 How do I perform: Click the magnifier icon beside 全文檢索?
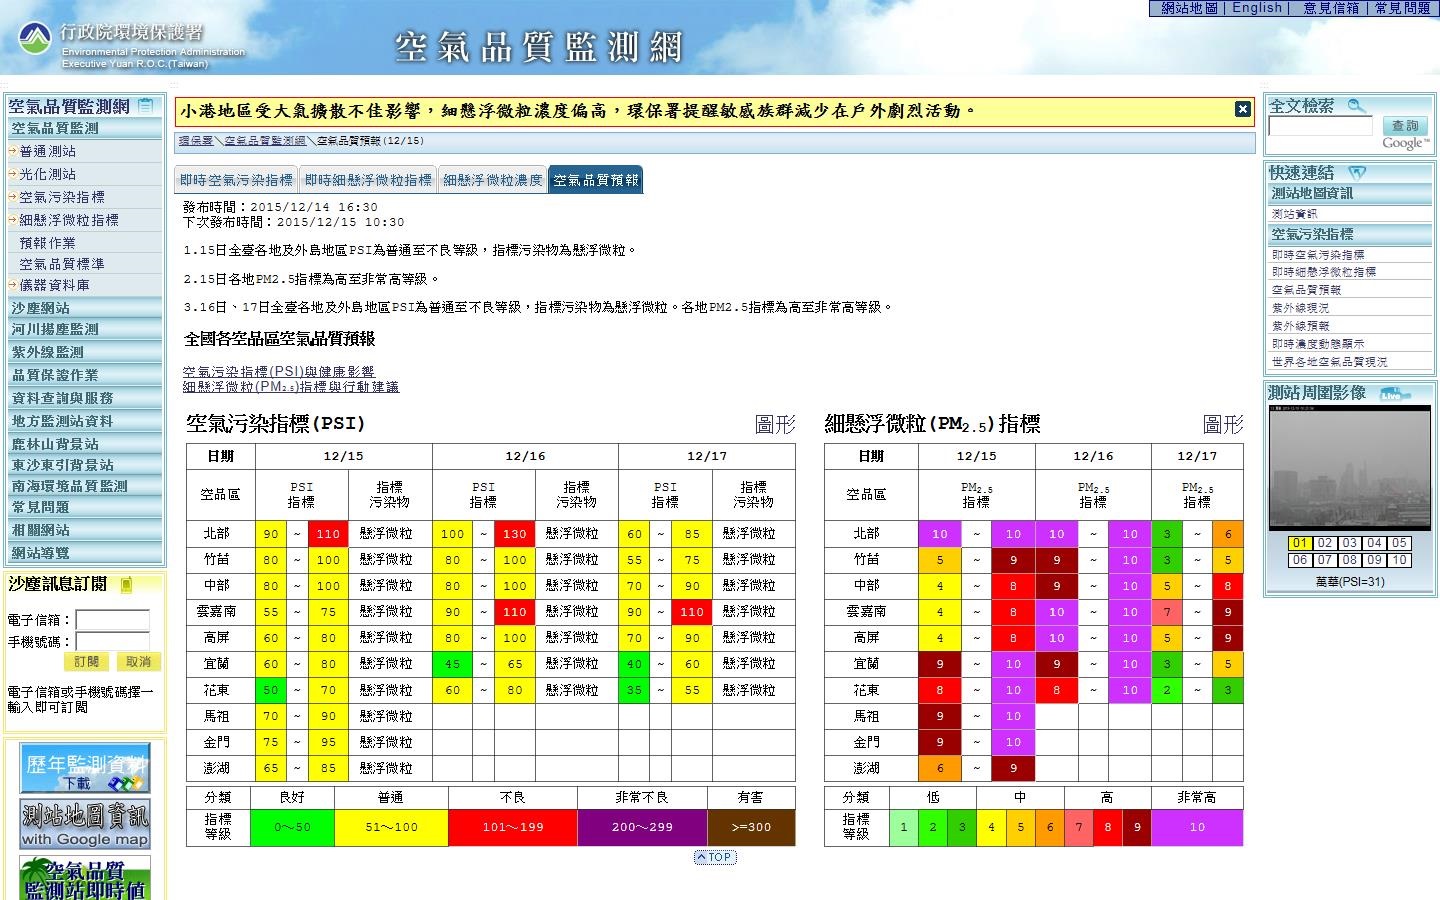point(1356,106)
